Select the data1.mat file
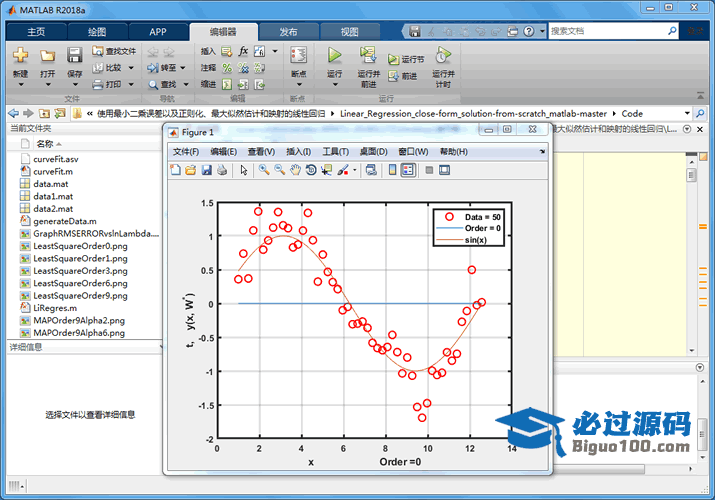The height and width of the screenshot is (500, 715). coord(53,196)
